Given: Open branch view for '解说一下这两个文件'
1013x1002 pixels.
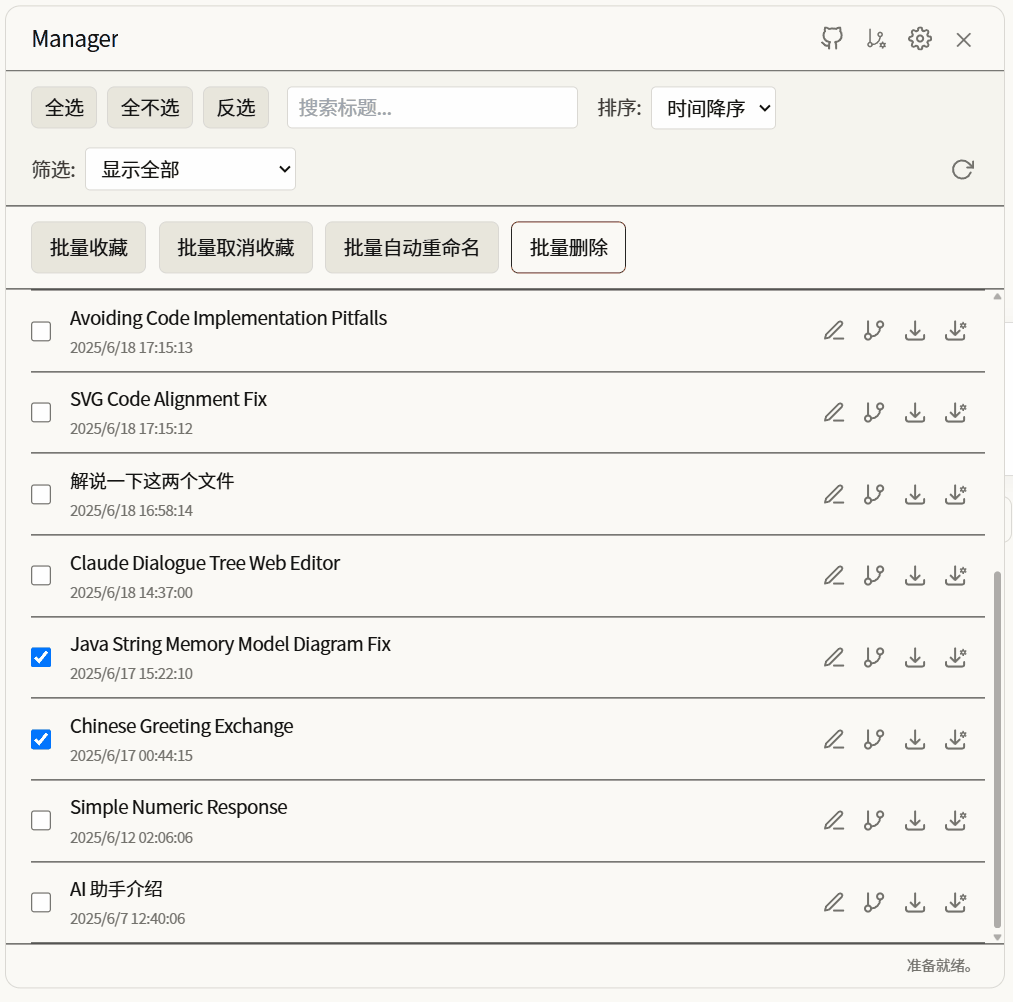Looking at the screenshot, I should tap(874, 494).
